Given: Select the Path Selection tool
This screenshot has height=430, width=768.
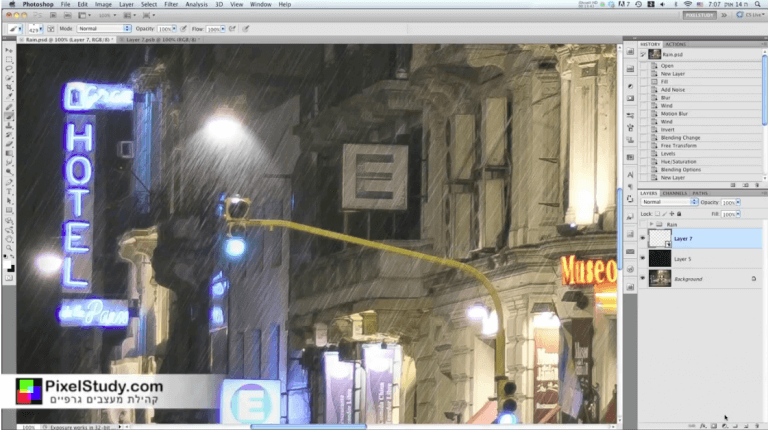Looking at the screenshot, I should click(x=9, y=201).
